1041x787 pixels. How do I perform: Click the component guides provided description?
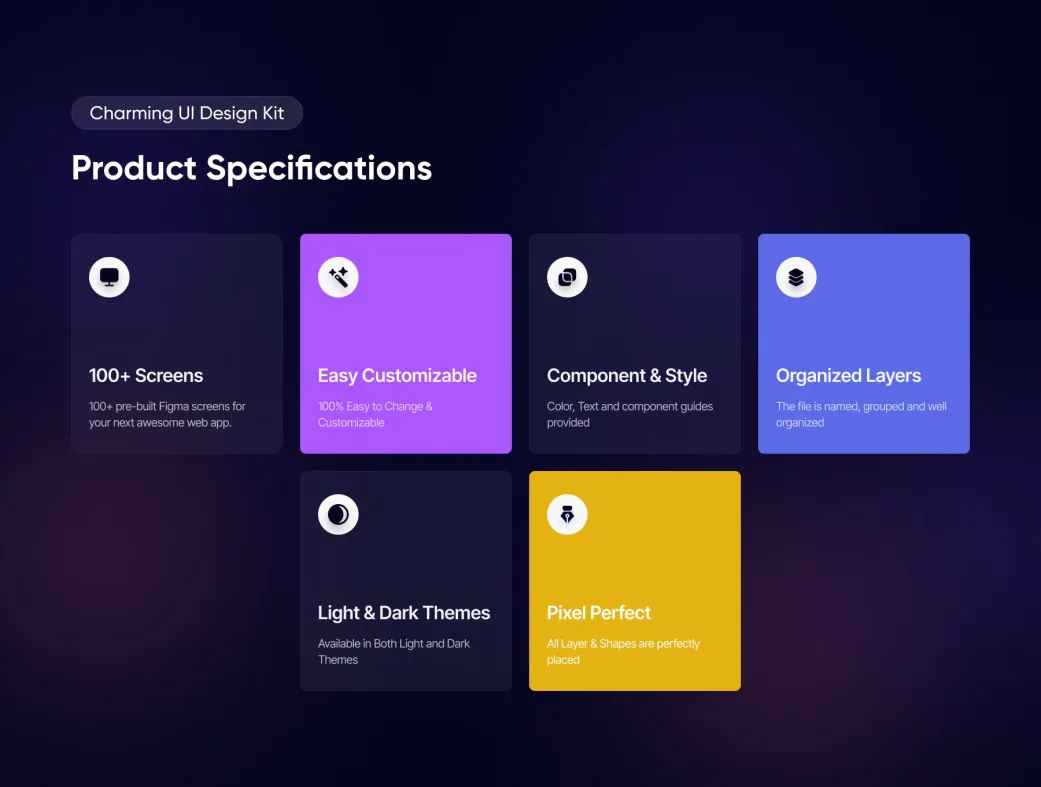630,414
